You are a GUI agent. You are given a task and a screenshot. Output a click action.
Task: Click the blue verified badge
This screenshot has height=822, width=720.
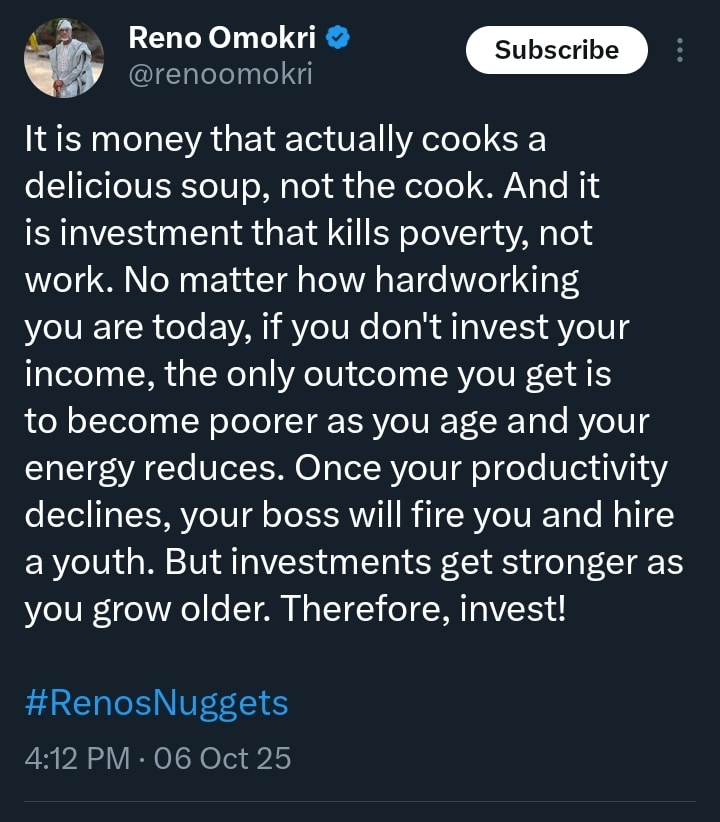pos(339,39)
